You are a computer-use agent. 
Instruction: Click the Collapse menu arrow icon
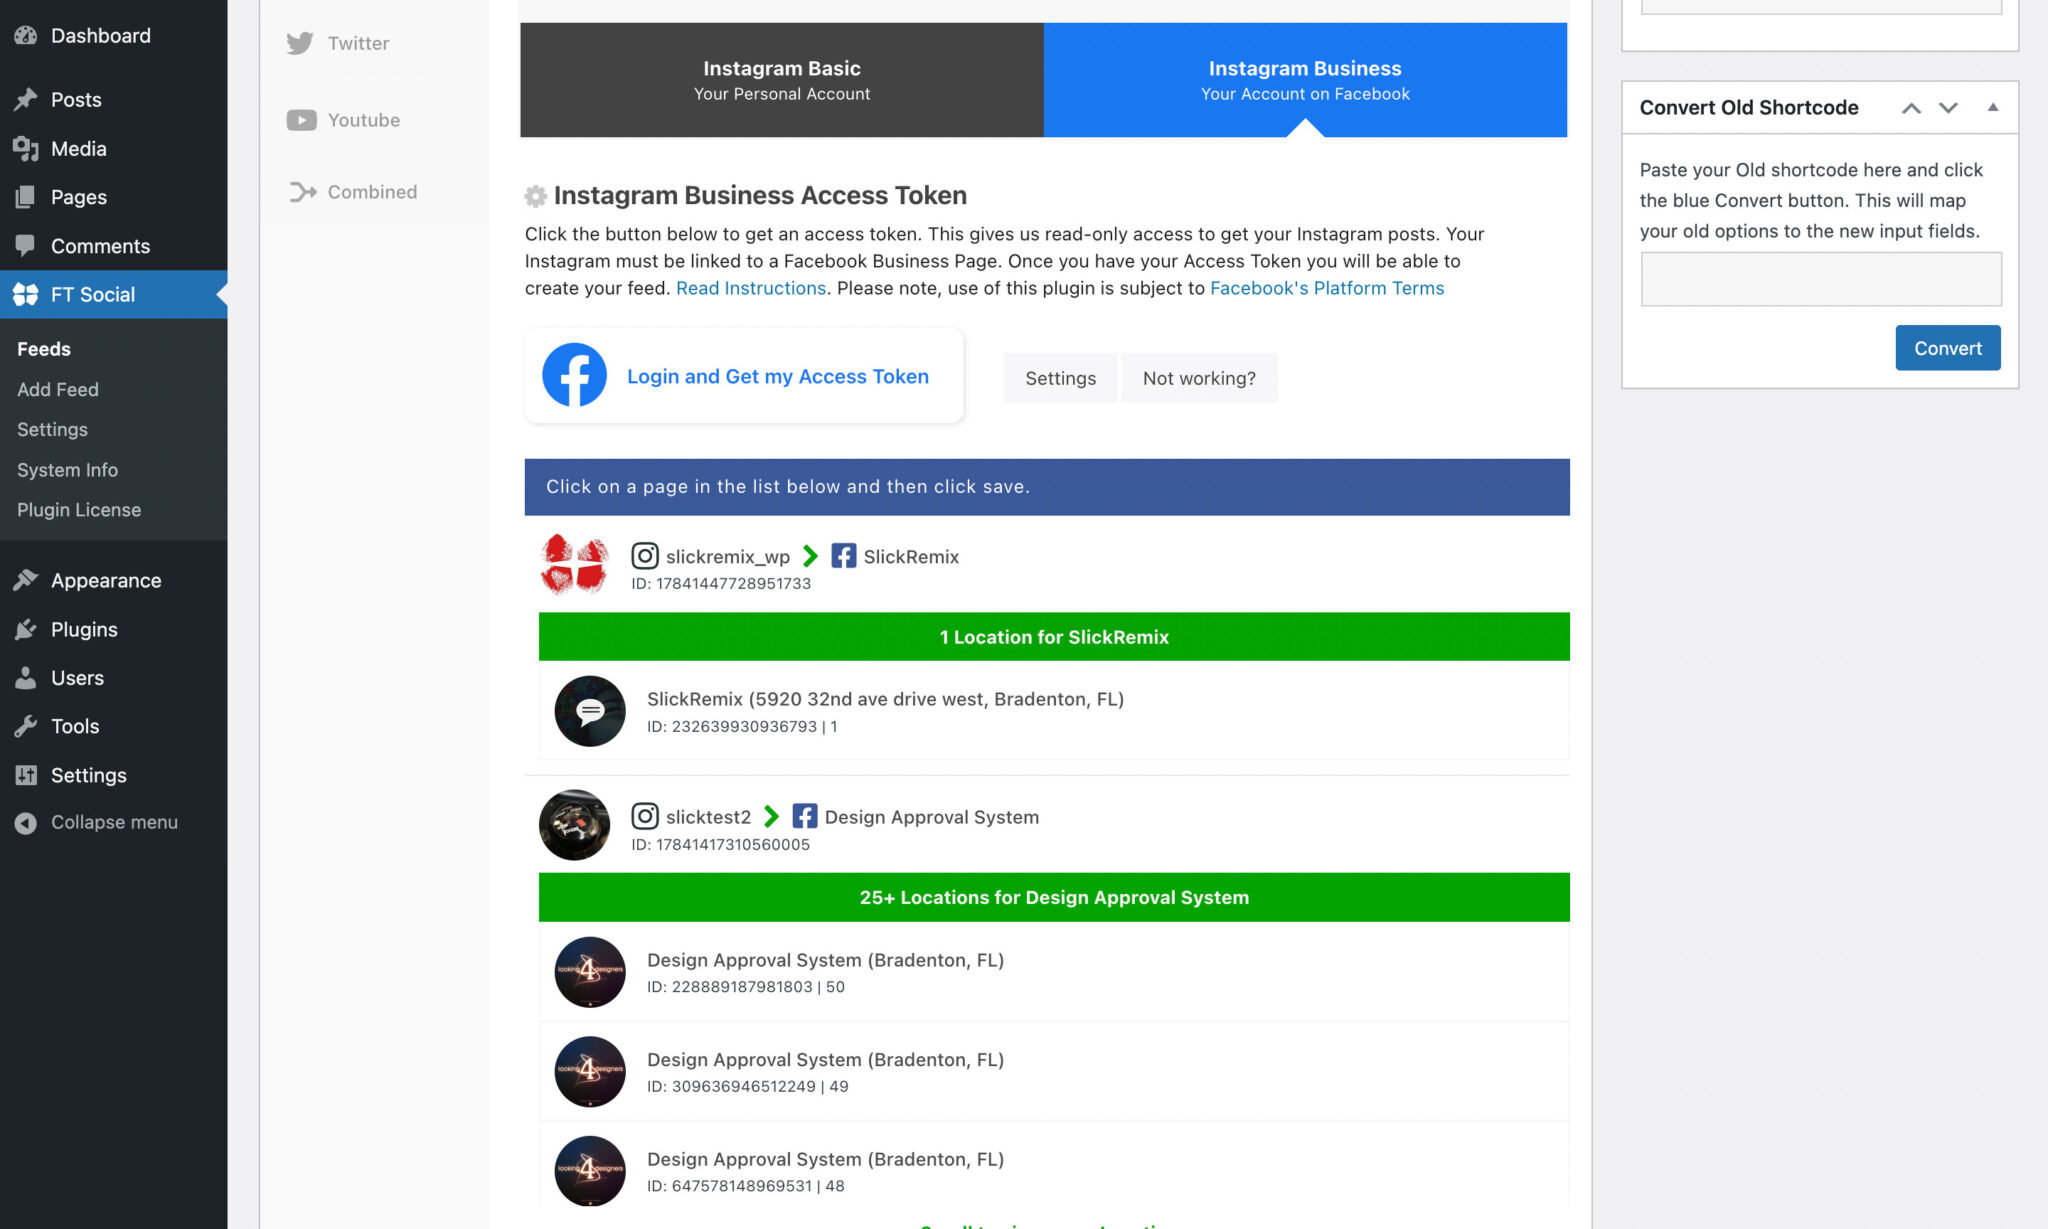pyautogui.click(x=26, y=822)
